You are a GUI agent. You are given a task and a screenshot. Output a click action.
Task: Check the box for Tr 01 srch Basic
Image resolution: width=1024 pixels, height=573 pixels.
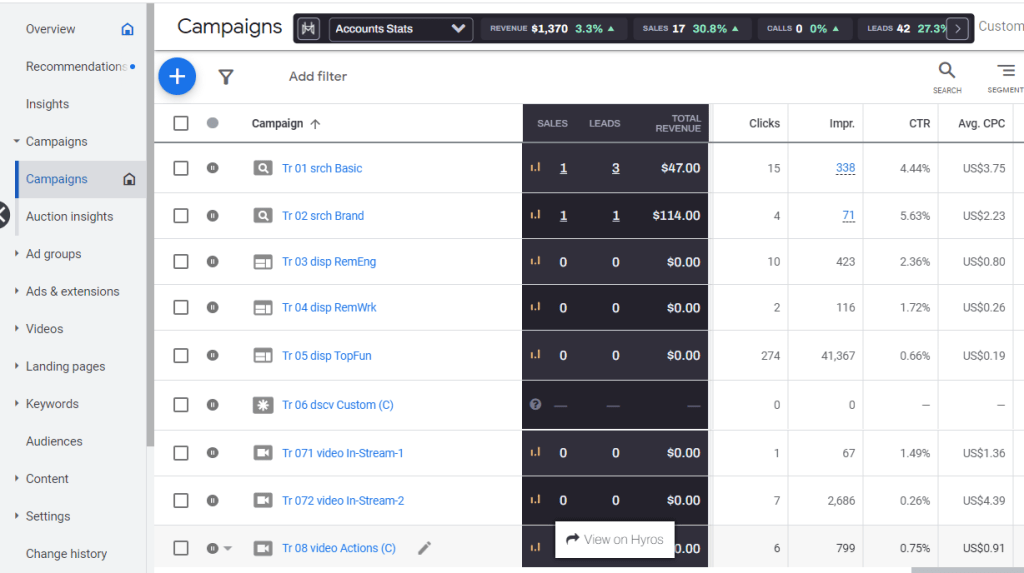click(x=181, y=168)
